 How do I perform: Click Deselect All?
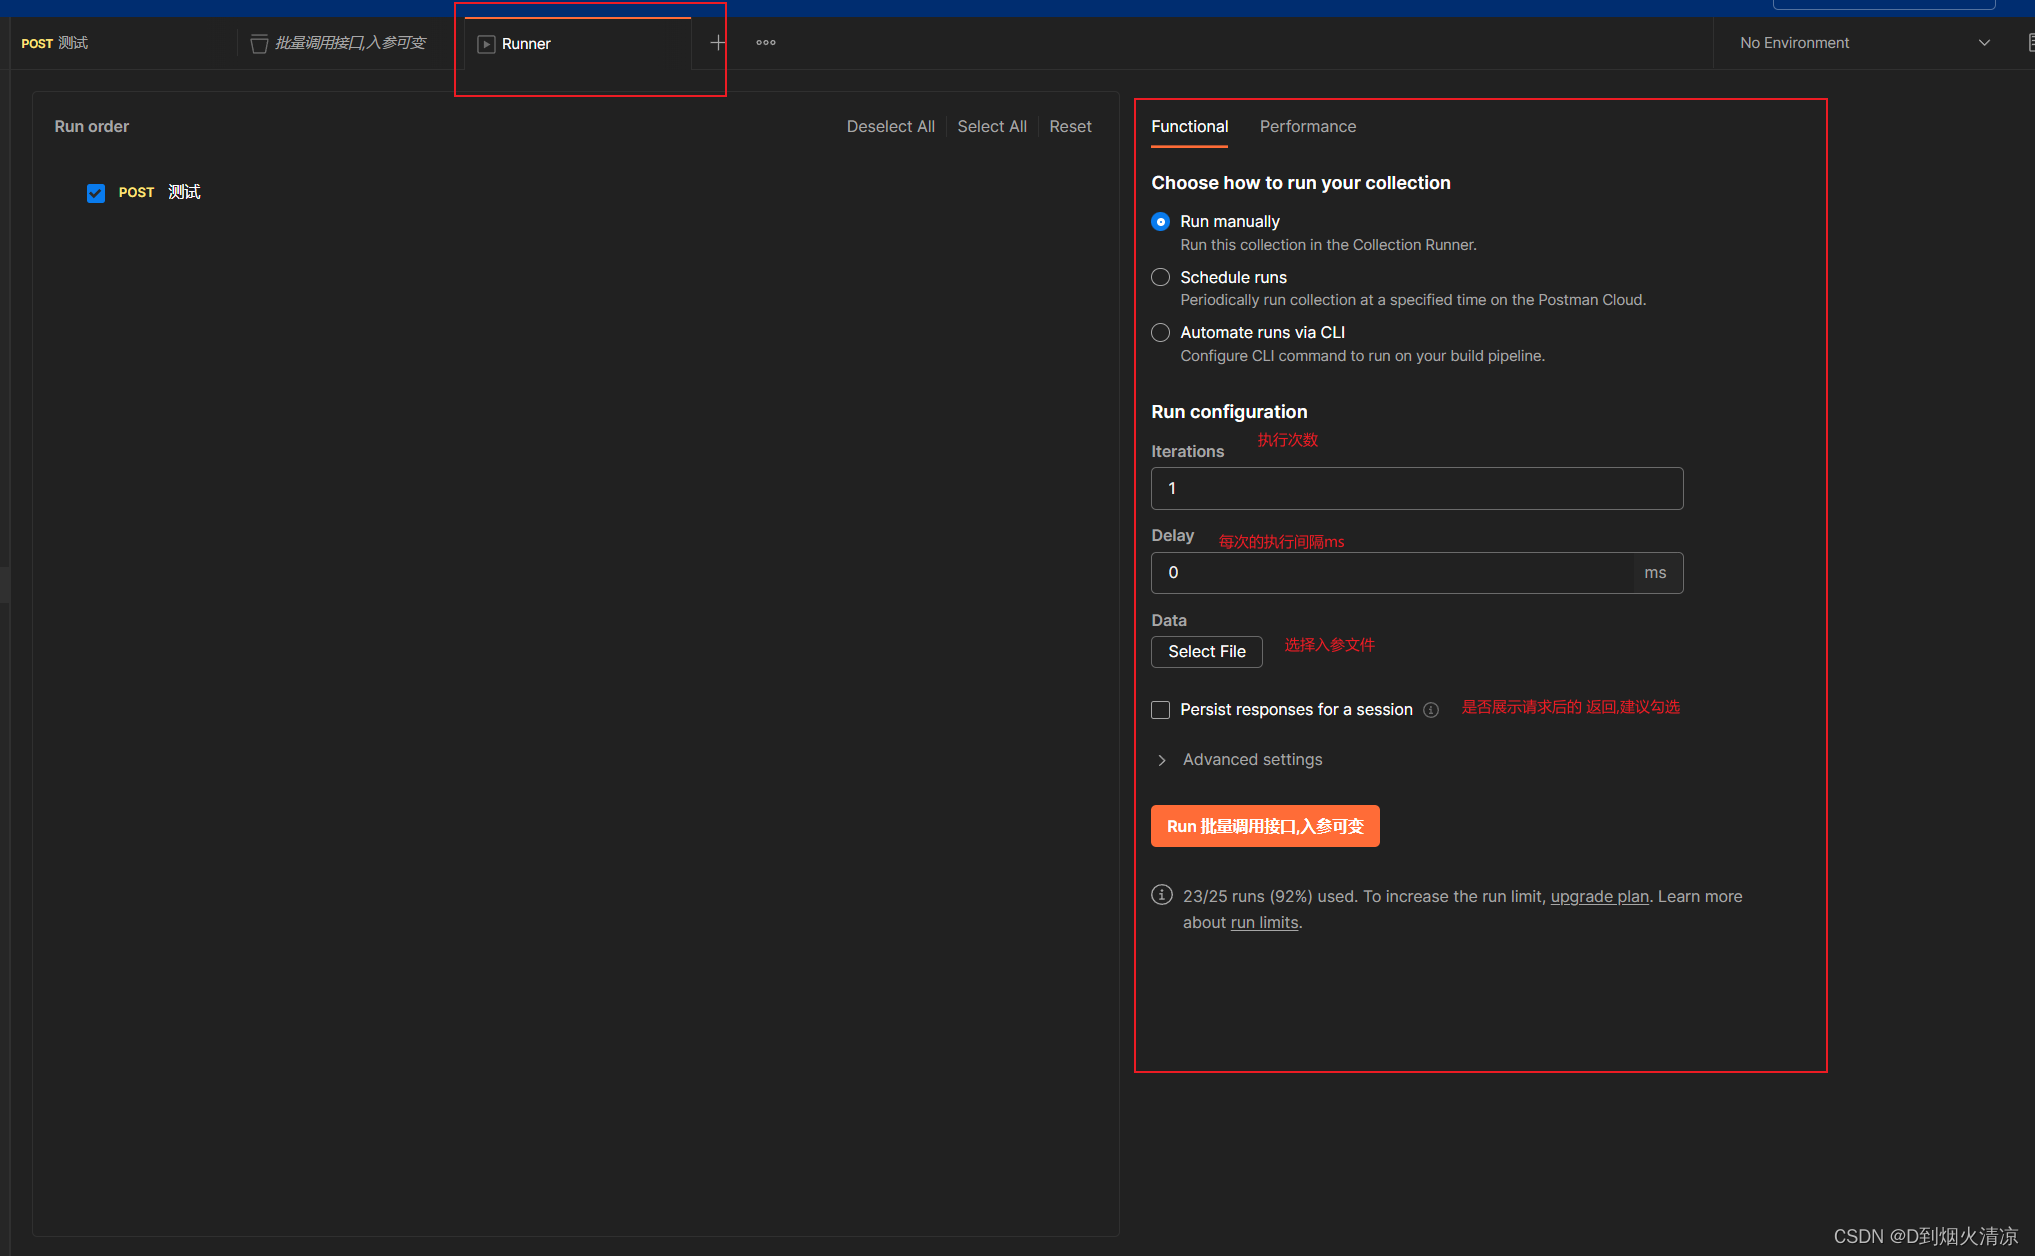tap(890, 127)
